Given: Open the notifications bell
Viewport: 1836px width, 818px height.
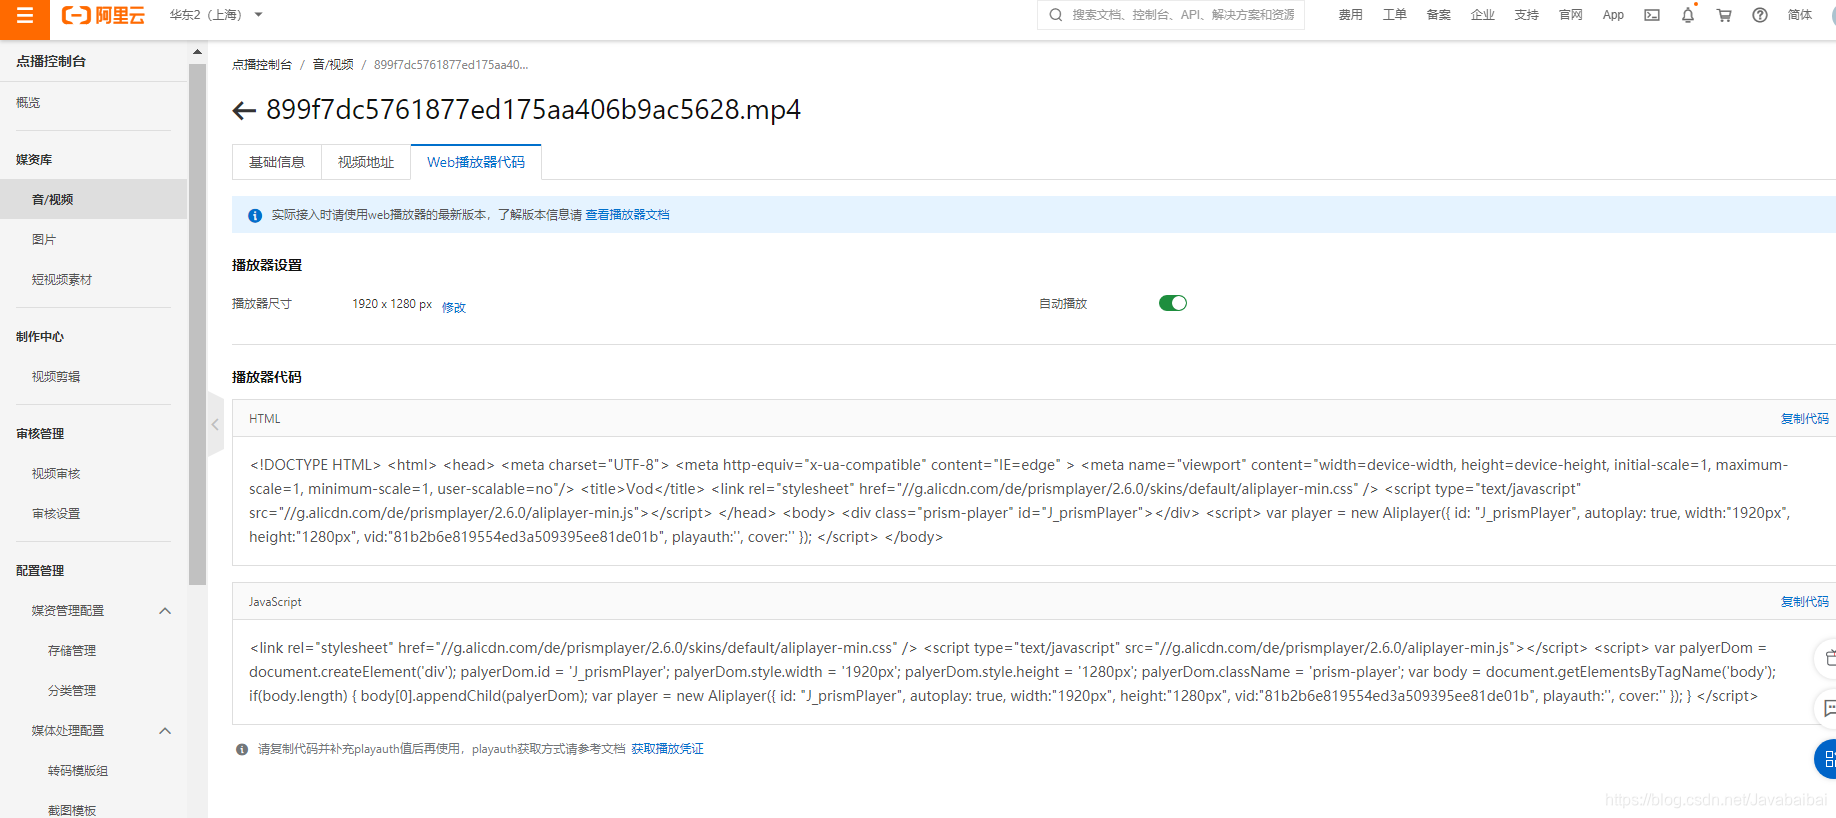Looking at the screenshot, I should (x=1688, y=15).
